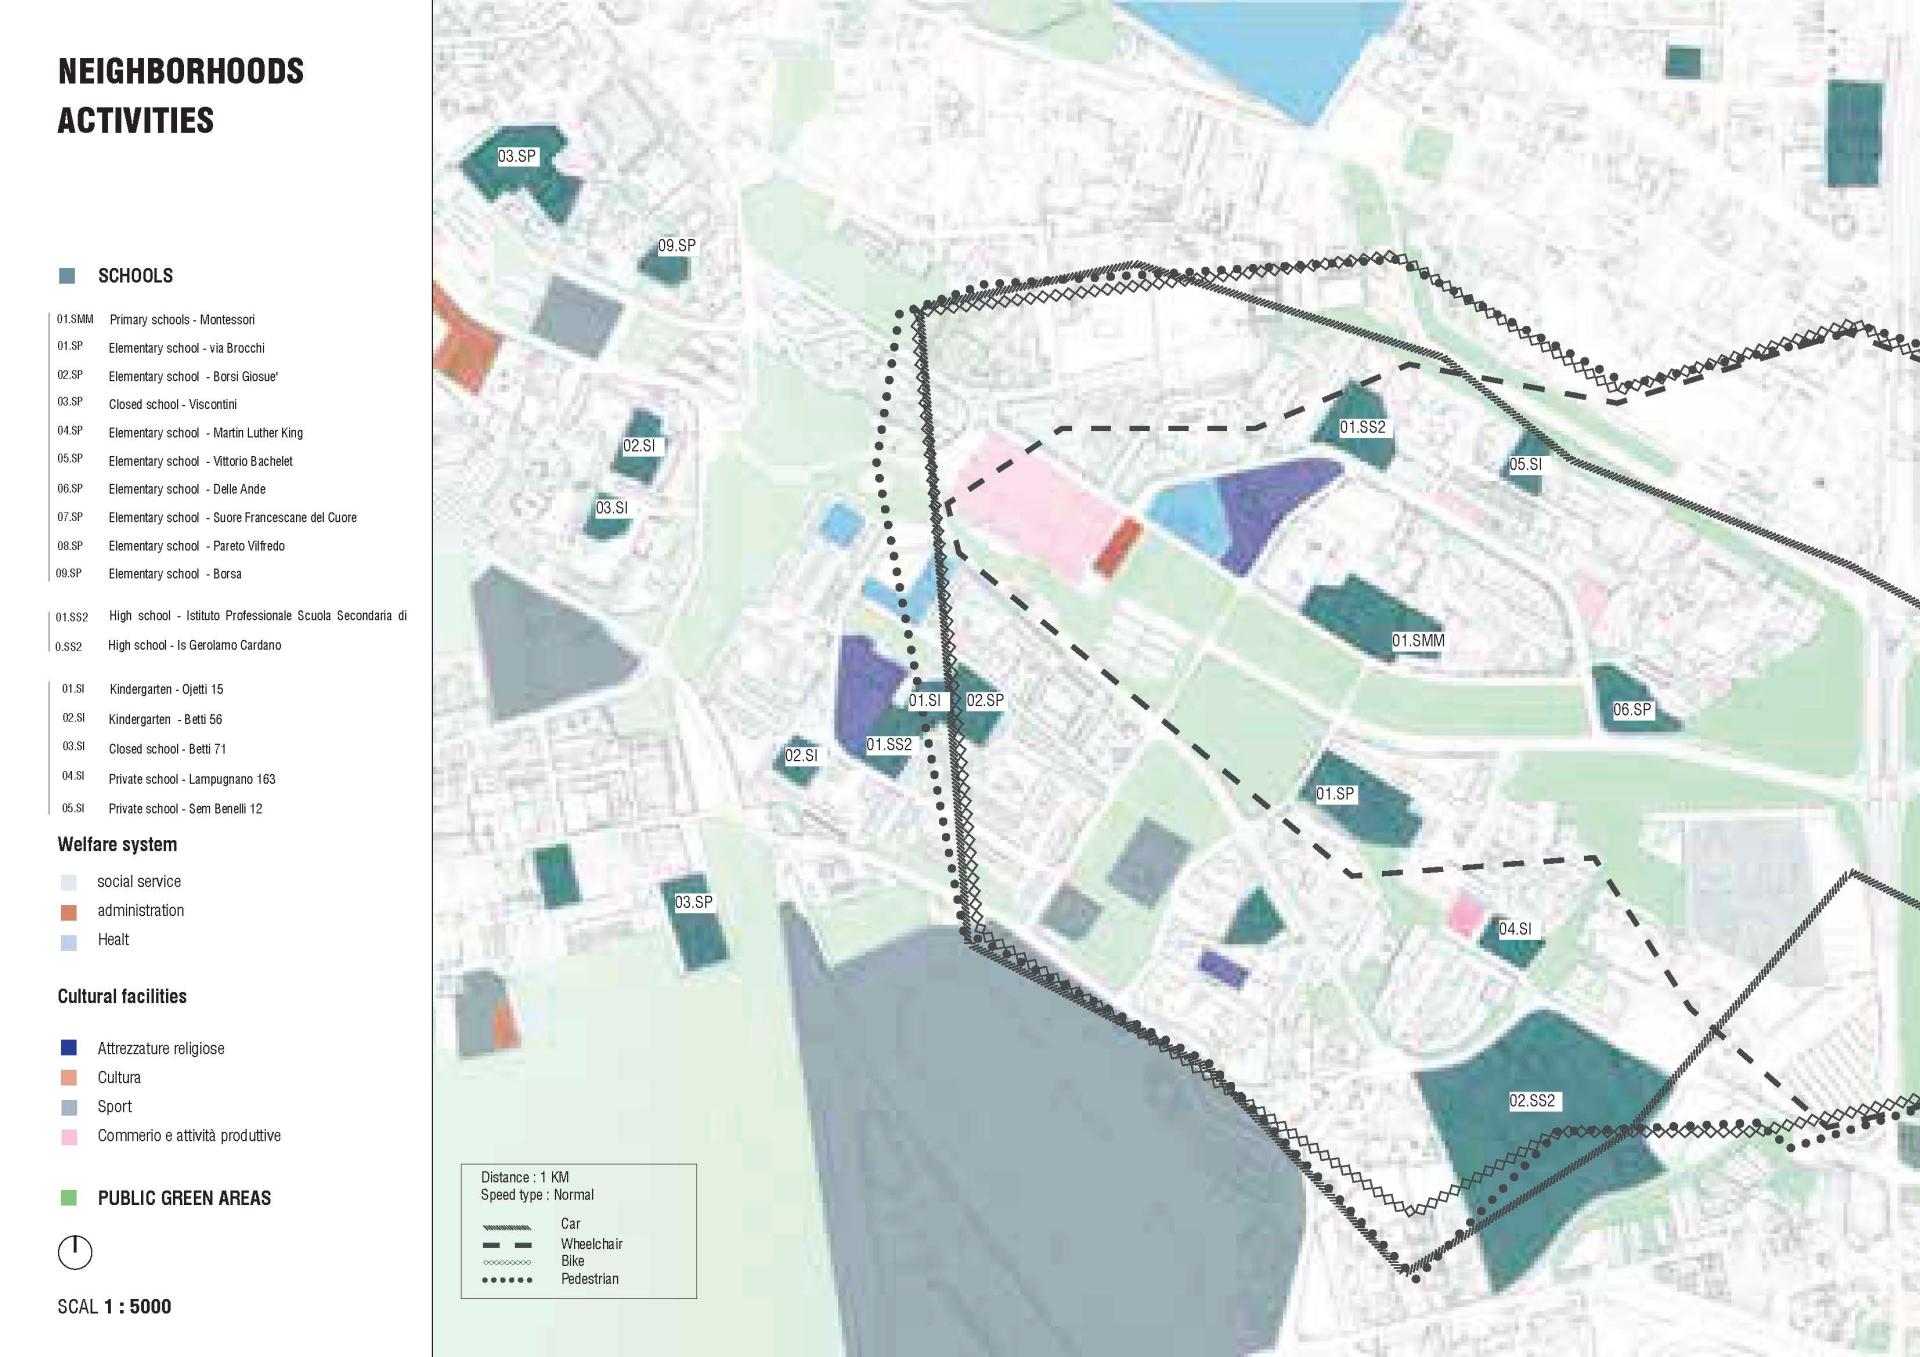The height and width of the screenshot is (1357, 1920).
Task: Select the administration orange legend swatch
Action: click(69, 912)
